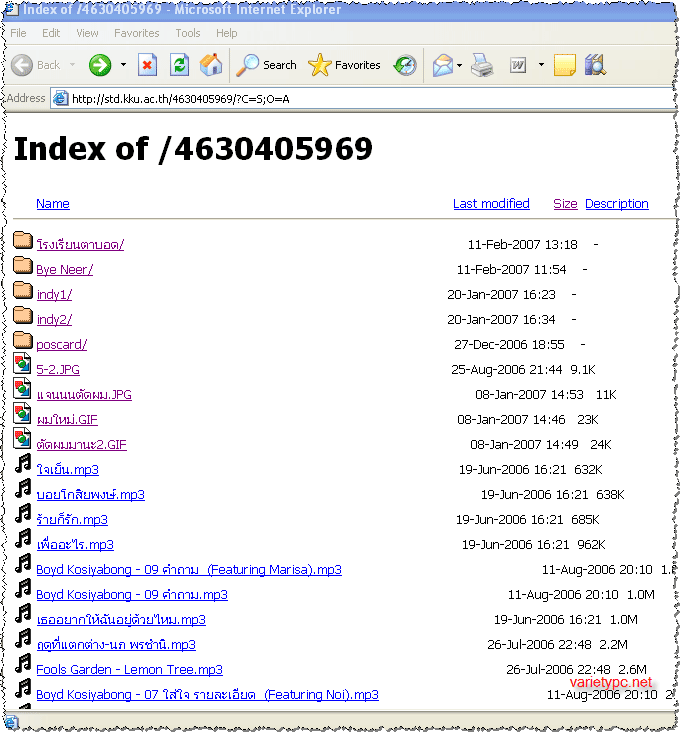Open the History toolbar icon
Screen dimensions: 680x732
405,65
